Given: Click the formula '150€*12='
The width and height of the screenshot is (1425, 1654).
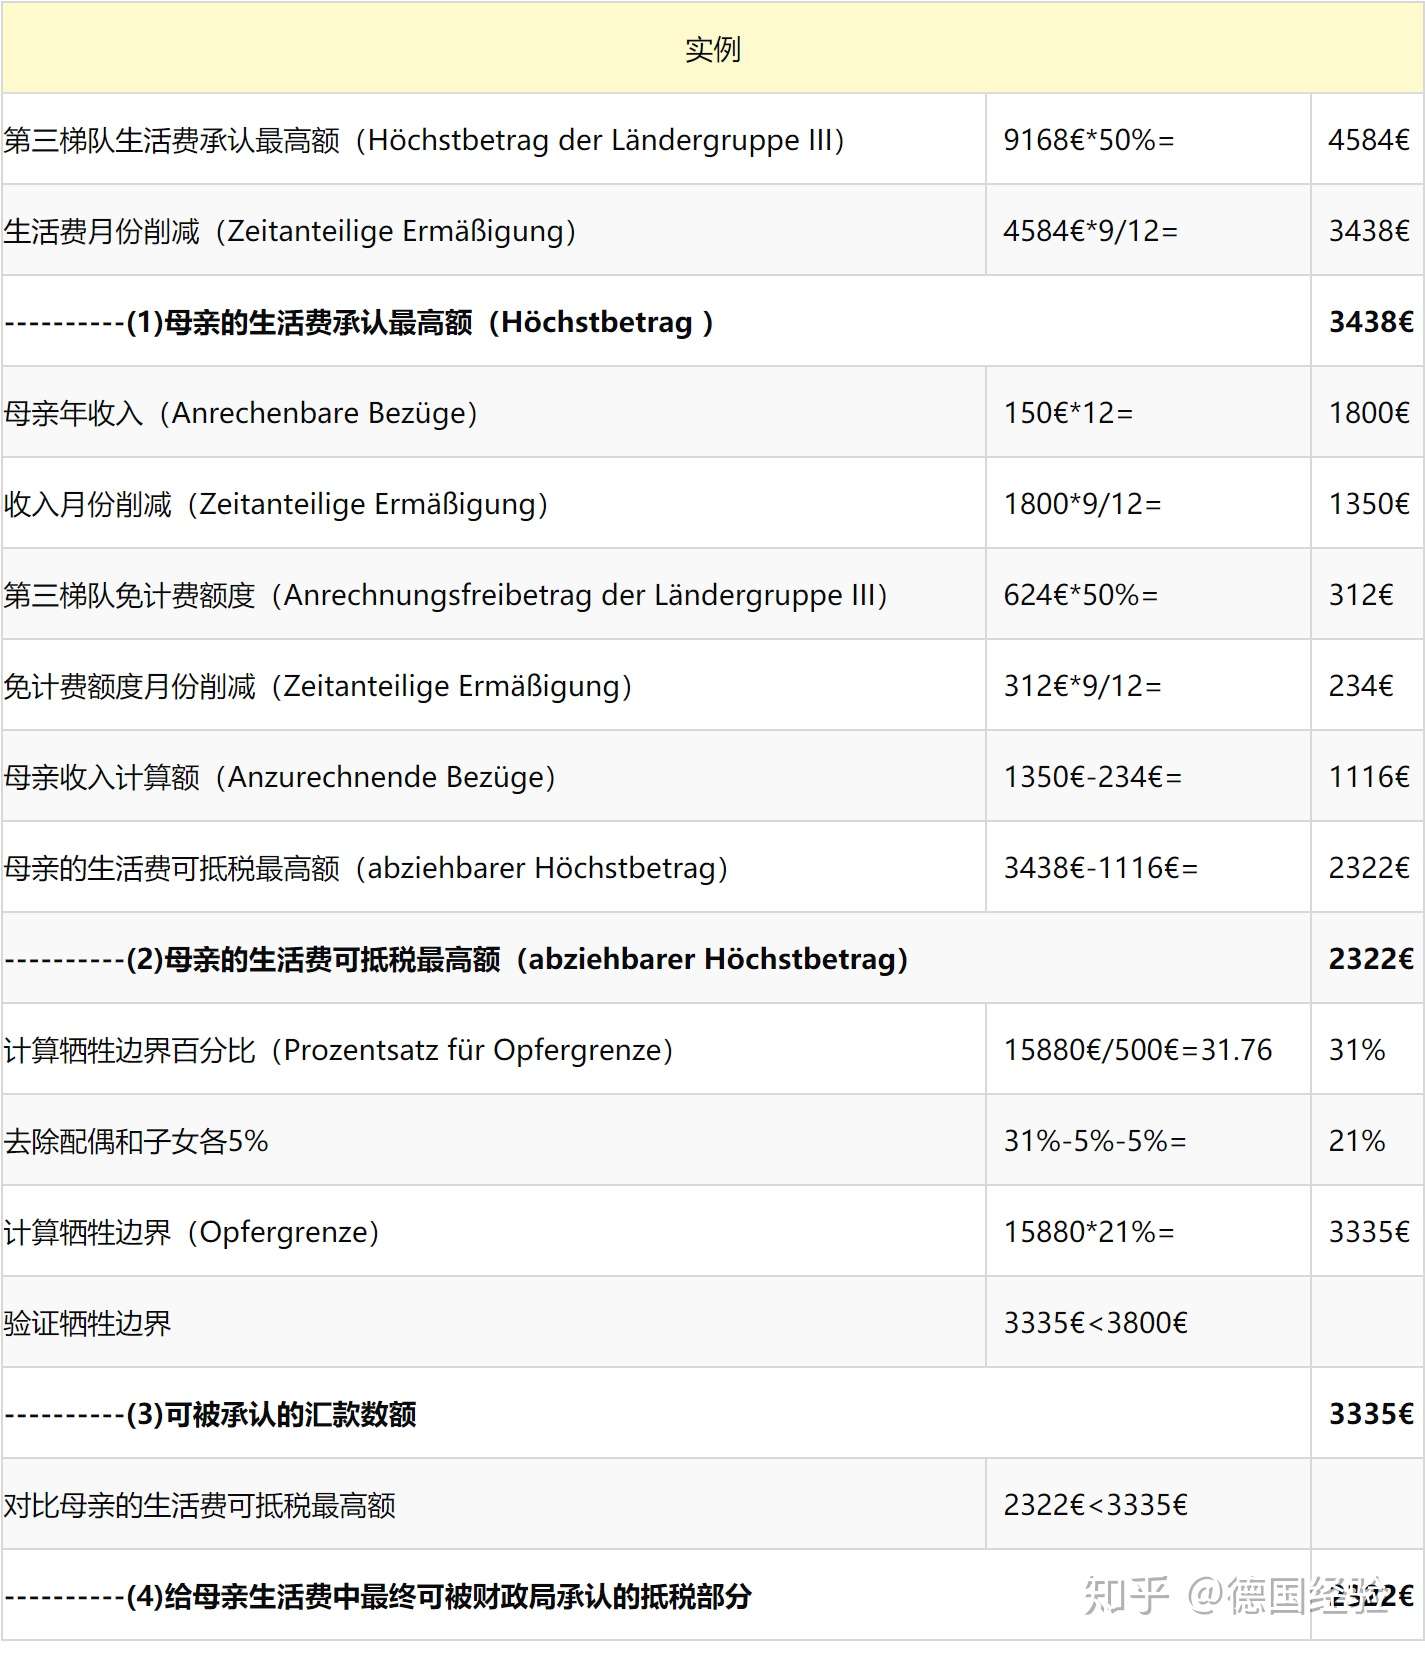Looking at the screenshot, I should (x=1068, y=413).
